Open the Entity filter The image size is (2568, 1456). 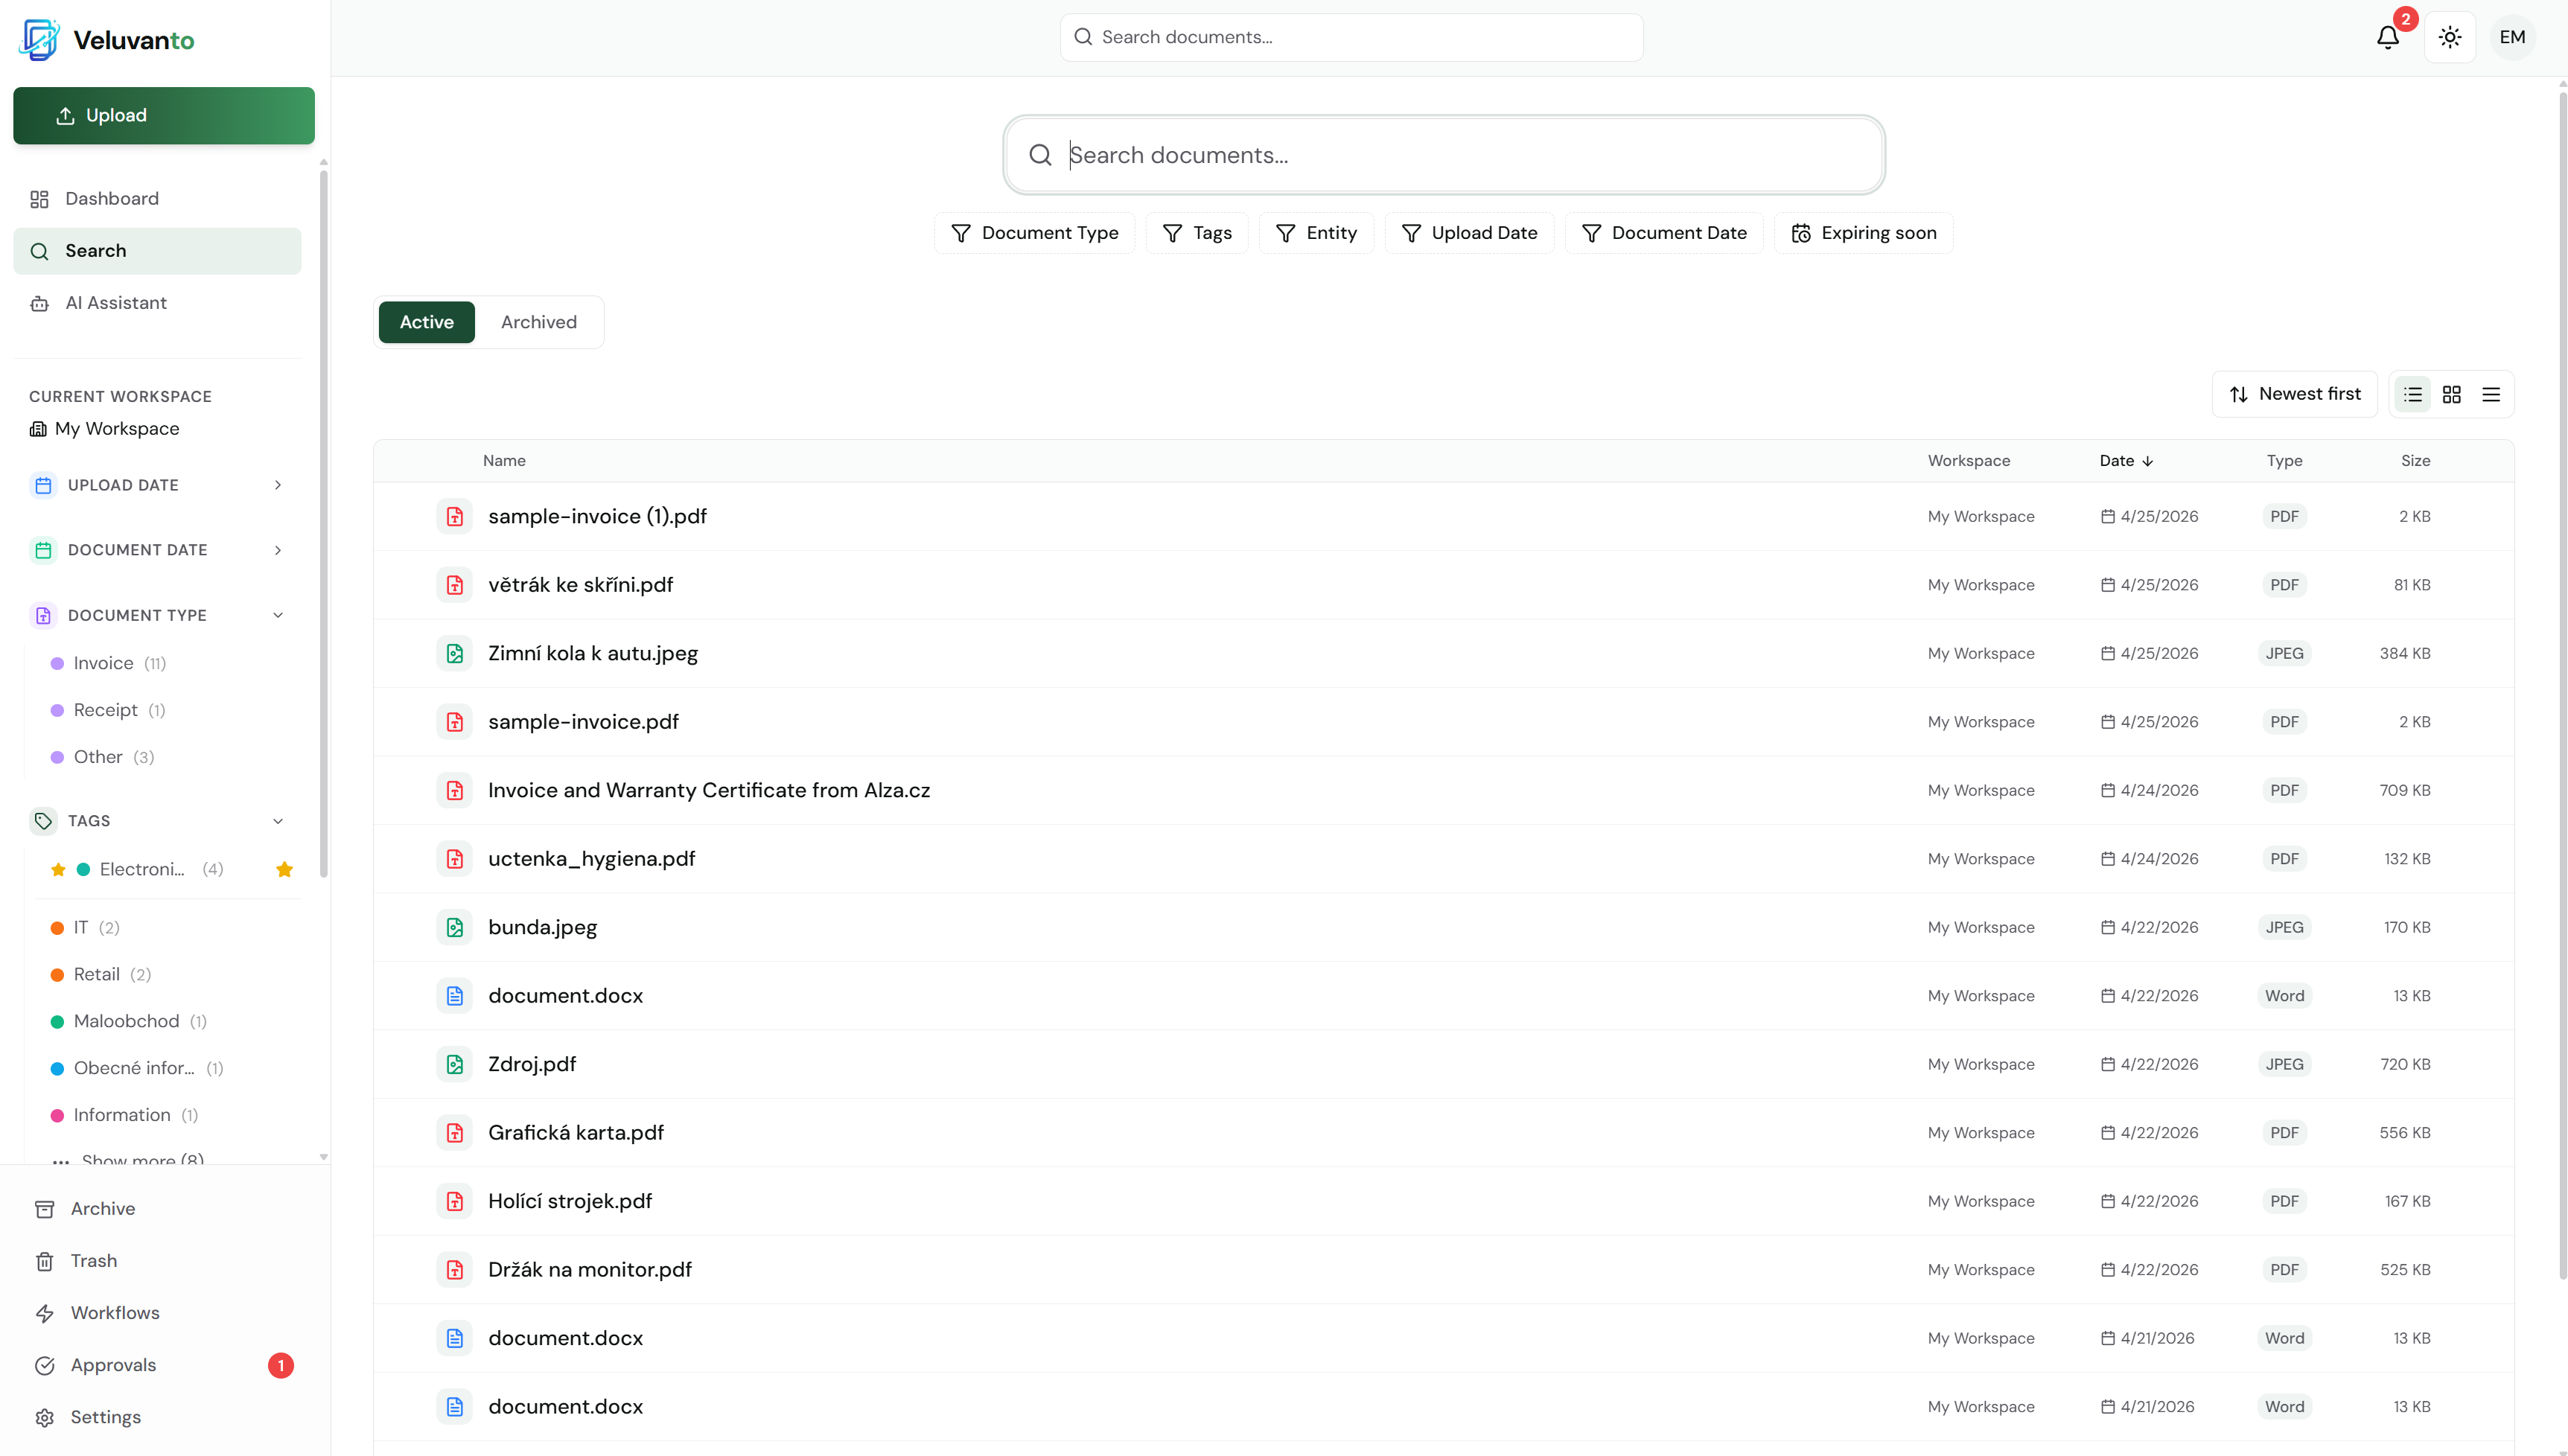(1316, 233)
